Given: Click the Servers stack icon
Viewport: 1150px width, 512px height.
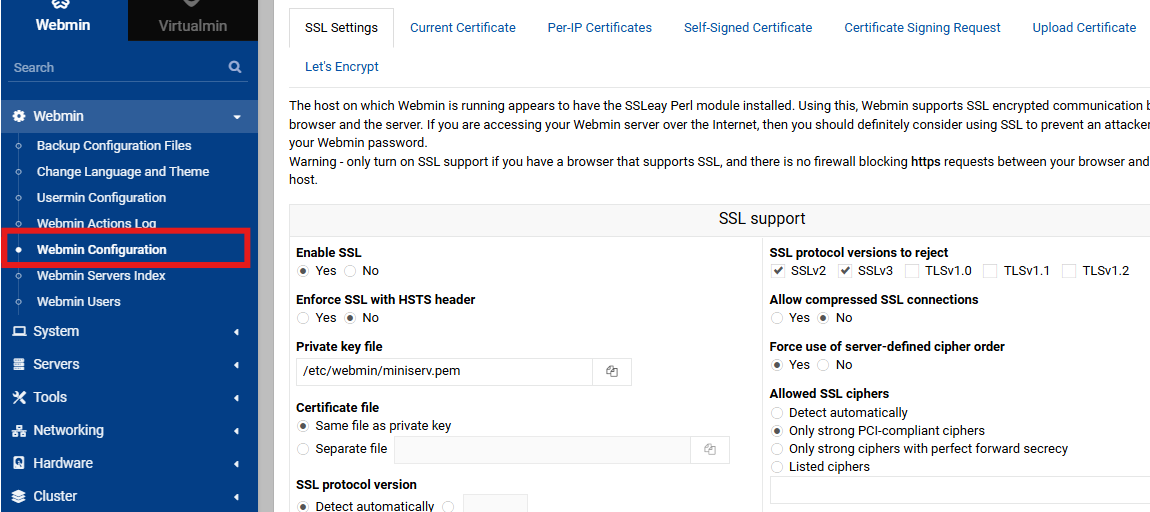Looking at the screenshot, I should click(19, 364).
